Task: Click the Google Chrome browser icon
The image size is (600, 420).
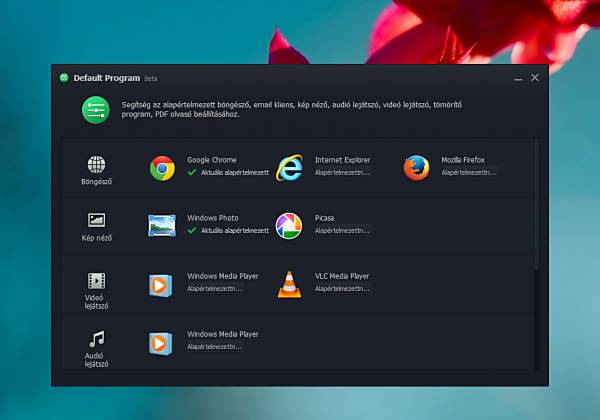Action: point(162,168)
